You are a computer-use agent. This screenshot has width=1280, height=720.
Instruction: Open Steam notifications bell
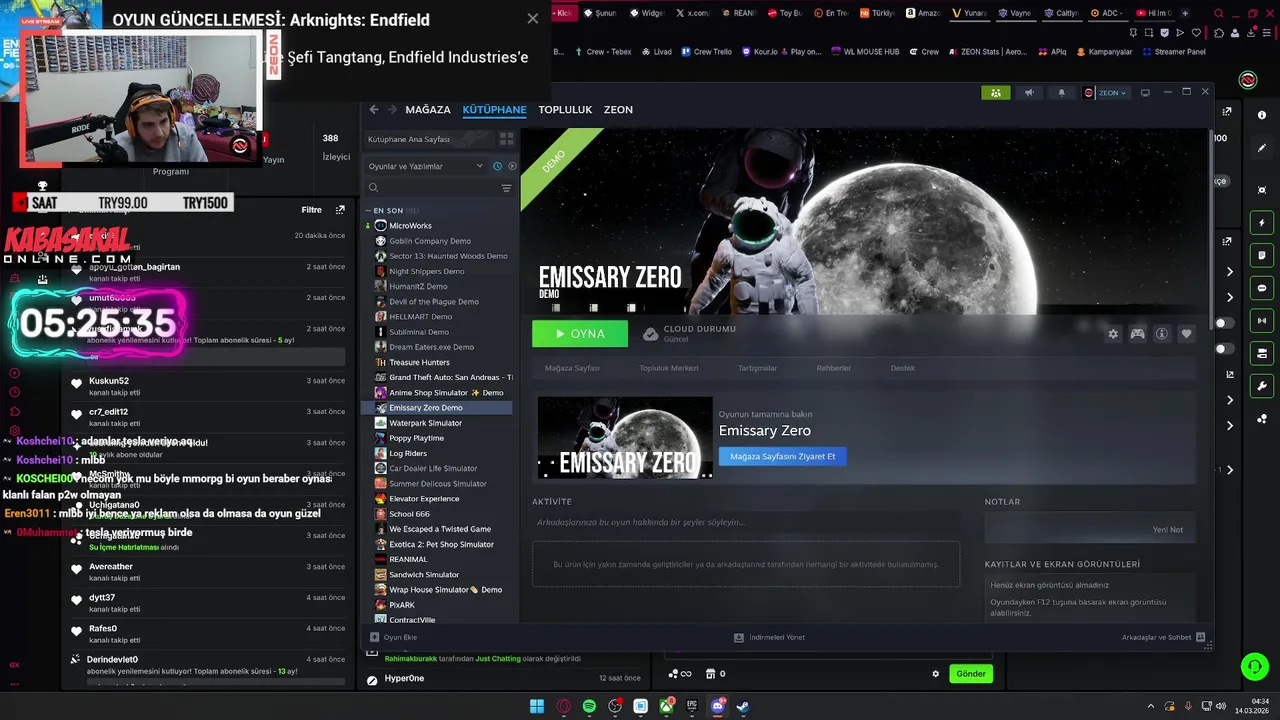(1061, 93)
